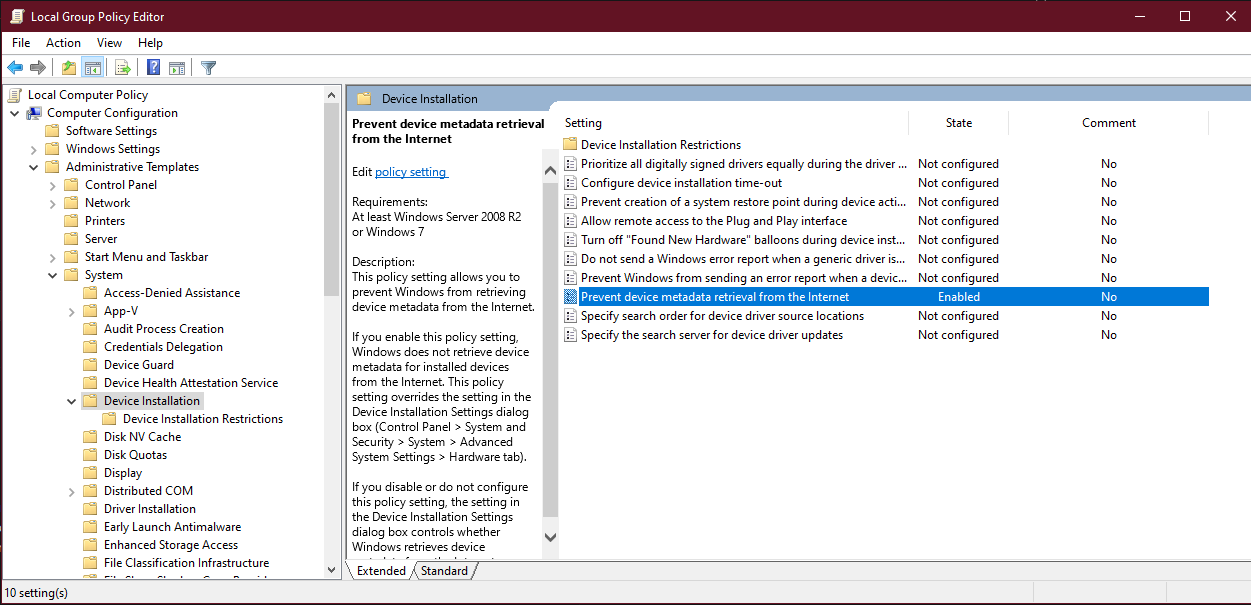Click the description pane scroll up arrow
This screenshot has height=605, width=1251.
550,171
